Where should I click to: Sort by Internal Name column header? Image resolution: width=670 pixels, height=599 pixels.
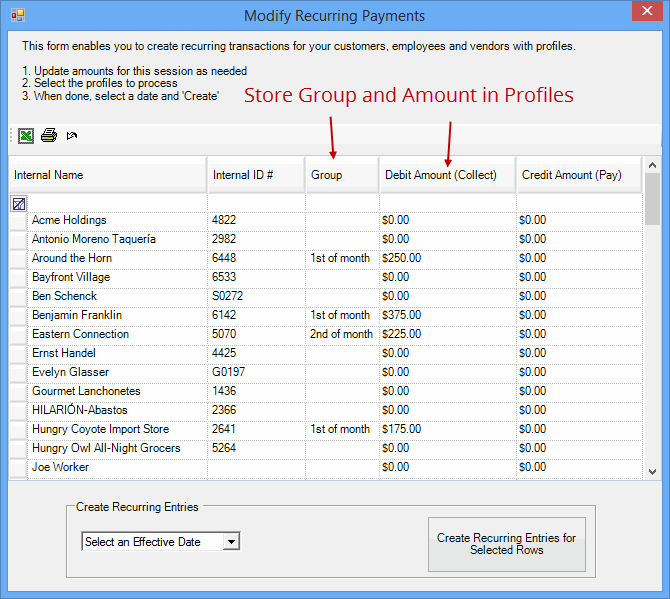click(107, 175)
